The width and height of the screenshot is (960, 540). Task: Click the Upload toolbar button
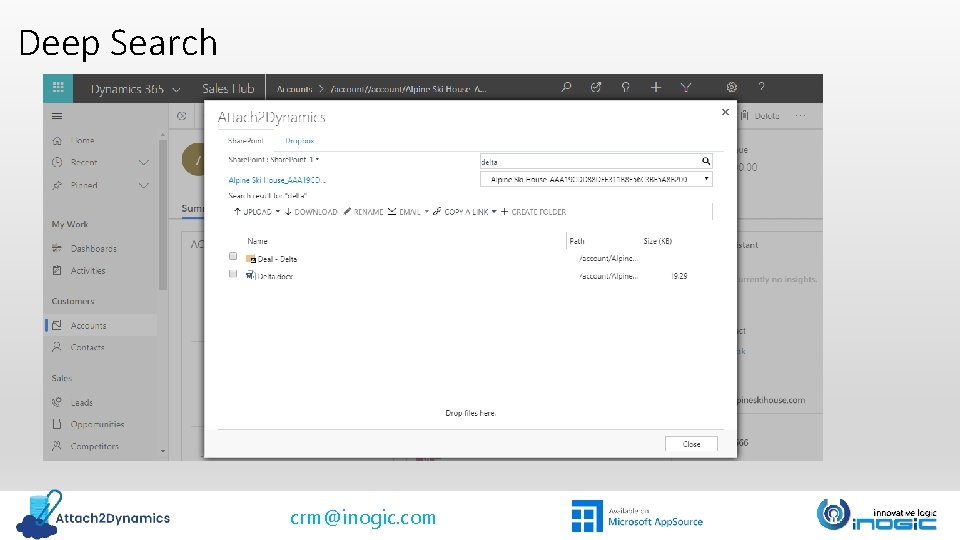click(252, 212)
